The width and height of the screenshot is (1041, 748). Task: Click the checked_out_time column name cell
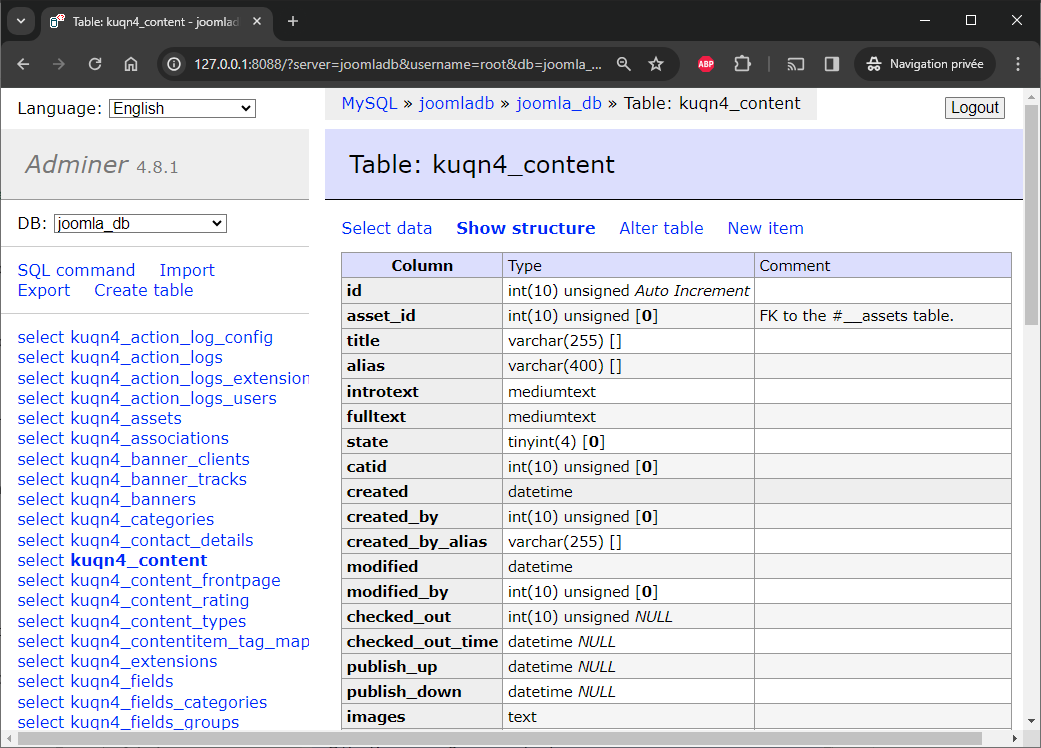[422, 642]
